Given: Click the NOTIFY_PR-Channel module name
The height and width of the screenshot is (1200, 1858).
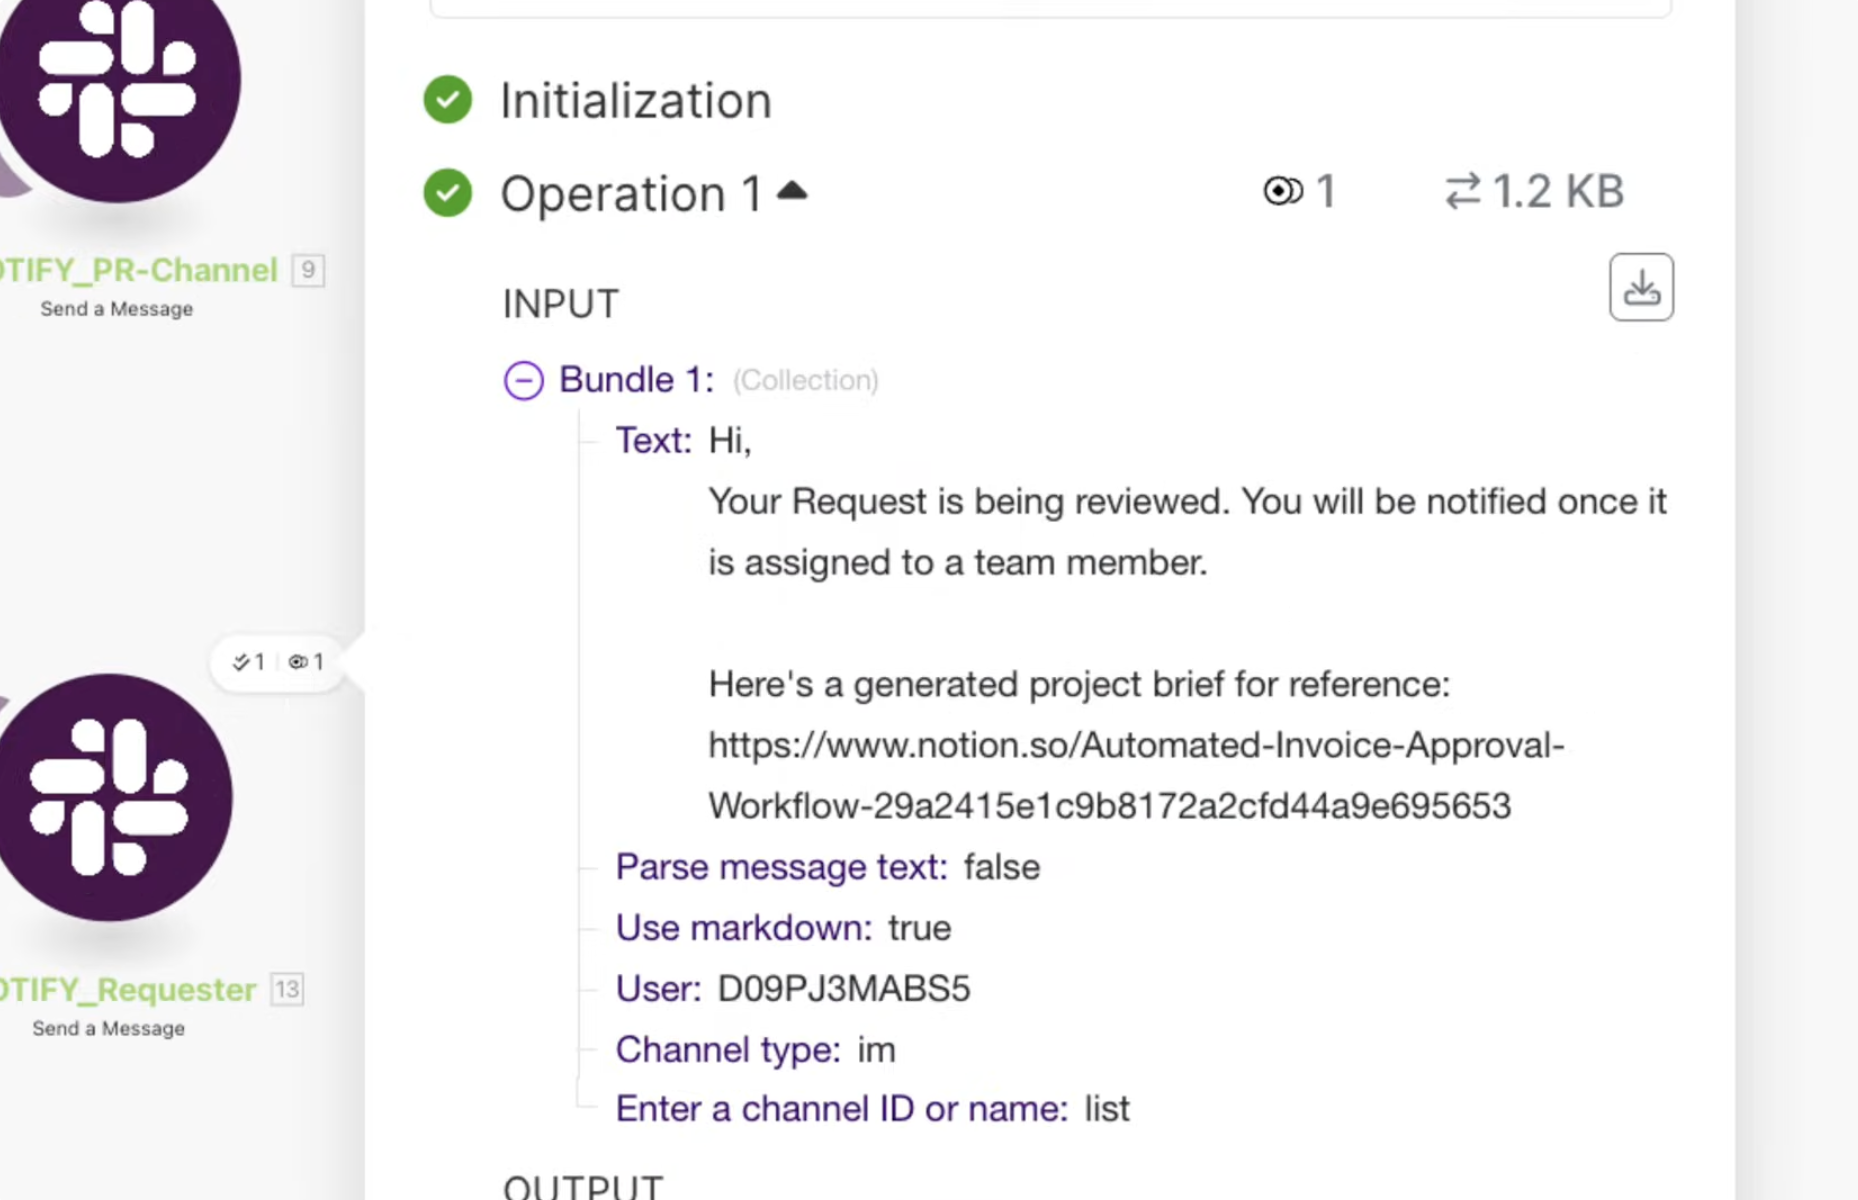Looking at the screenshot, I should point(138,270).
